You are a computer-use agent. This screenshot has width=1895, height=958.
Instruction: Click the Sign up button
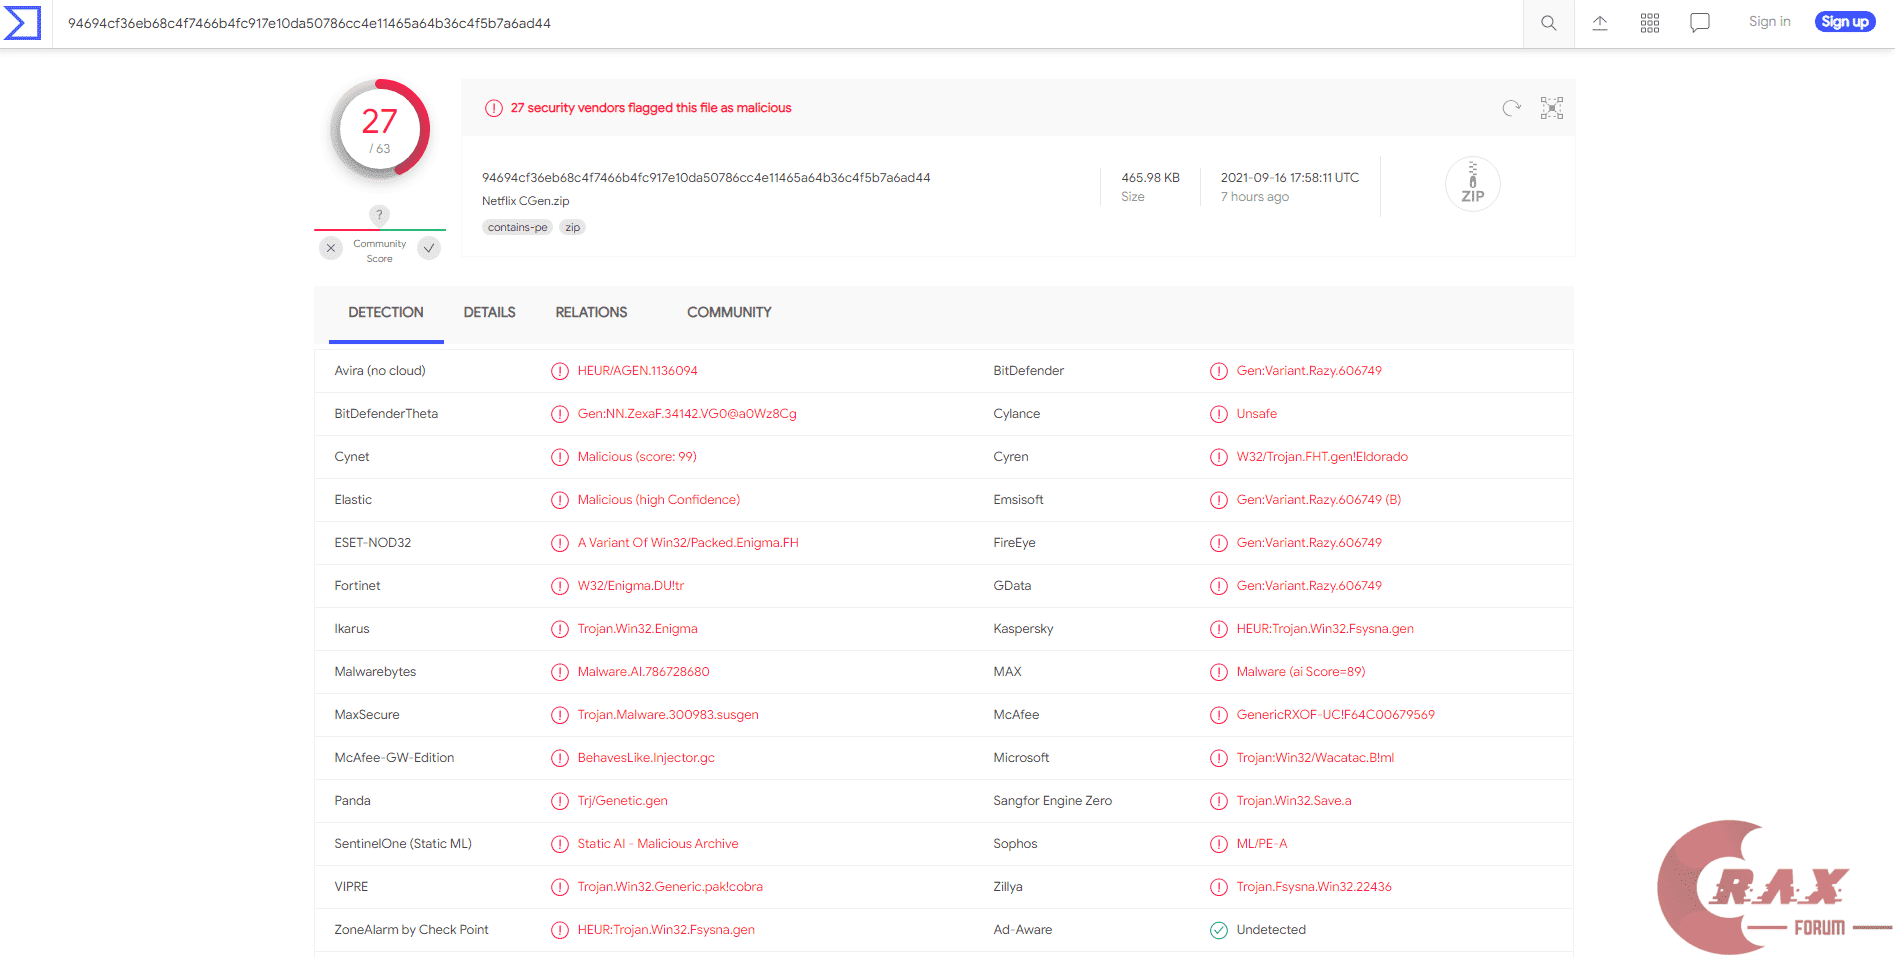[1845, 22]
